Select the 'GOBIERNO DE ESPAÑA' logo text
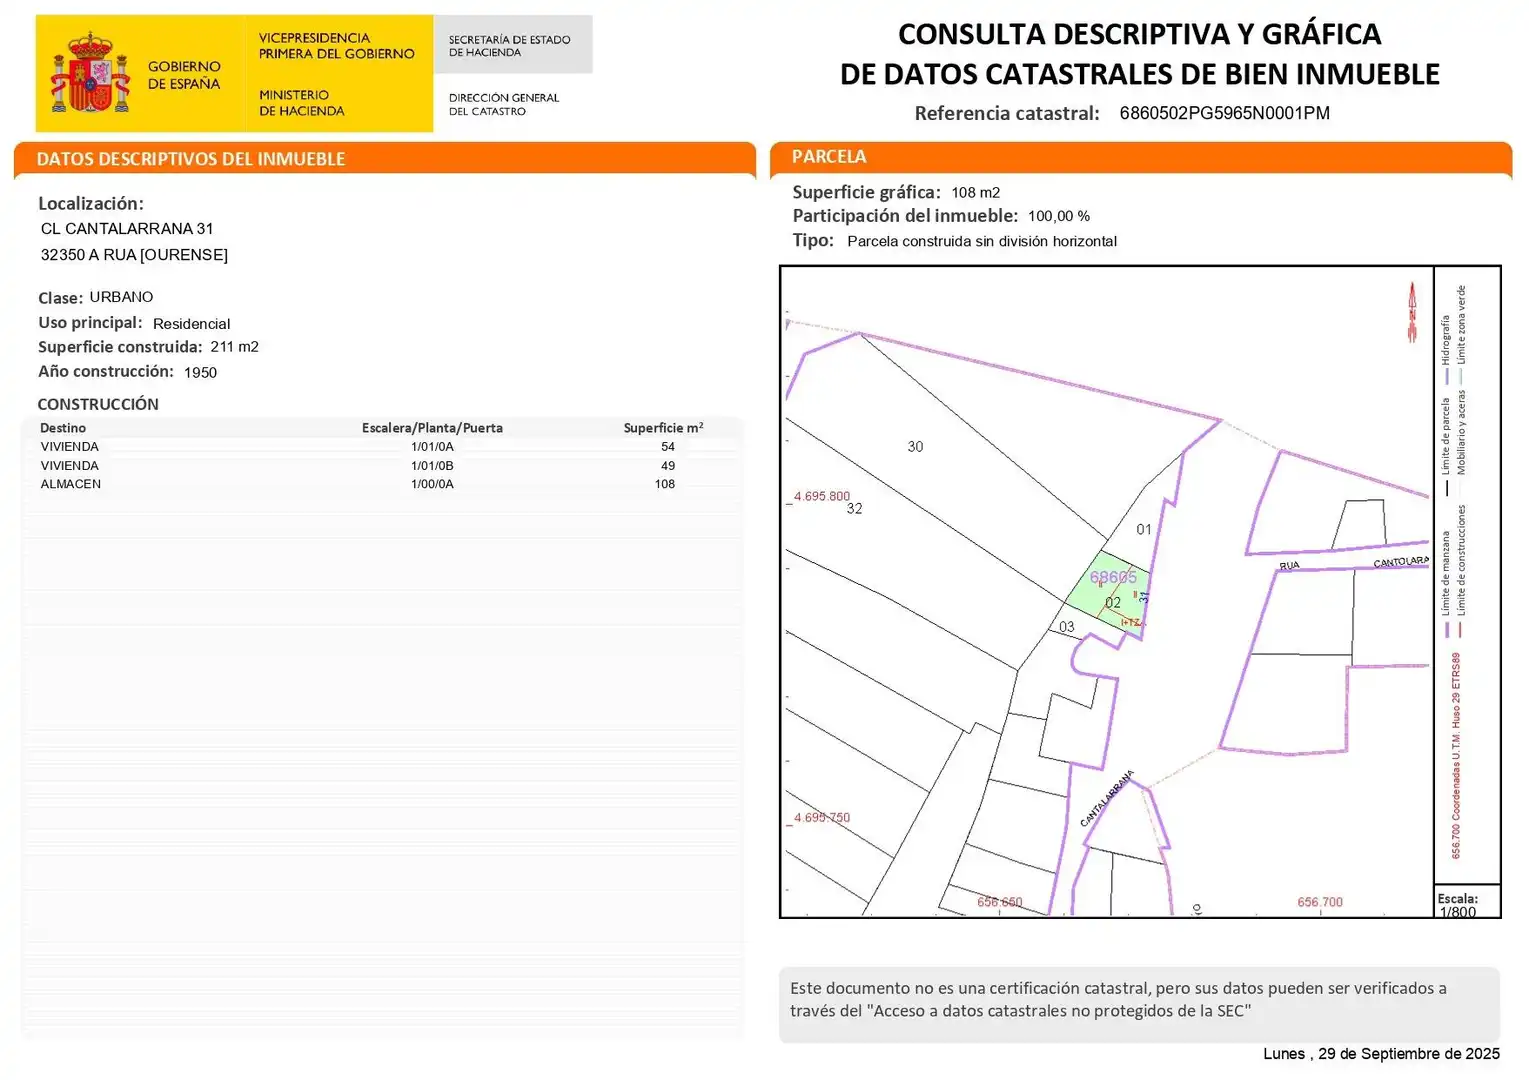This screenshot has height=1080, width=1529. tap(184, 75)
